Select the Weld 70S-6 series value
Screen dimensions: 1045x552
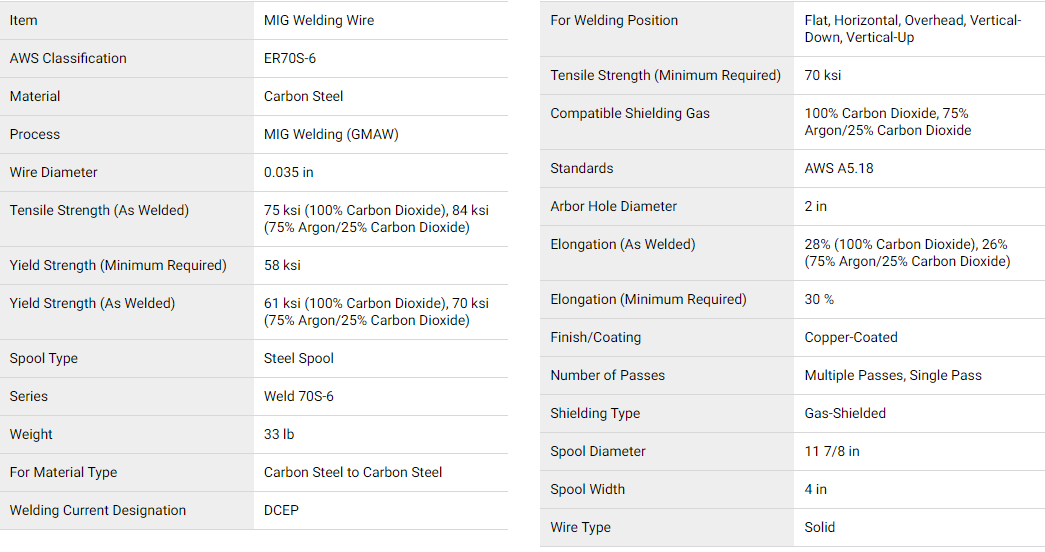[299, 397]
